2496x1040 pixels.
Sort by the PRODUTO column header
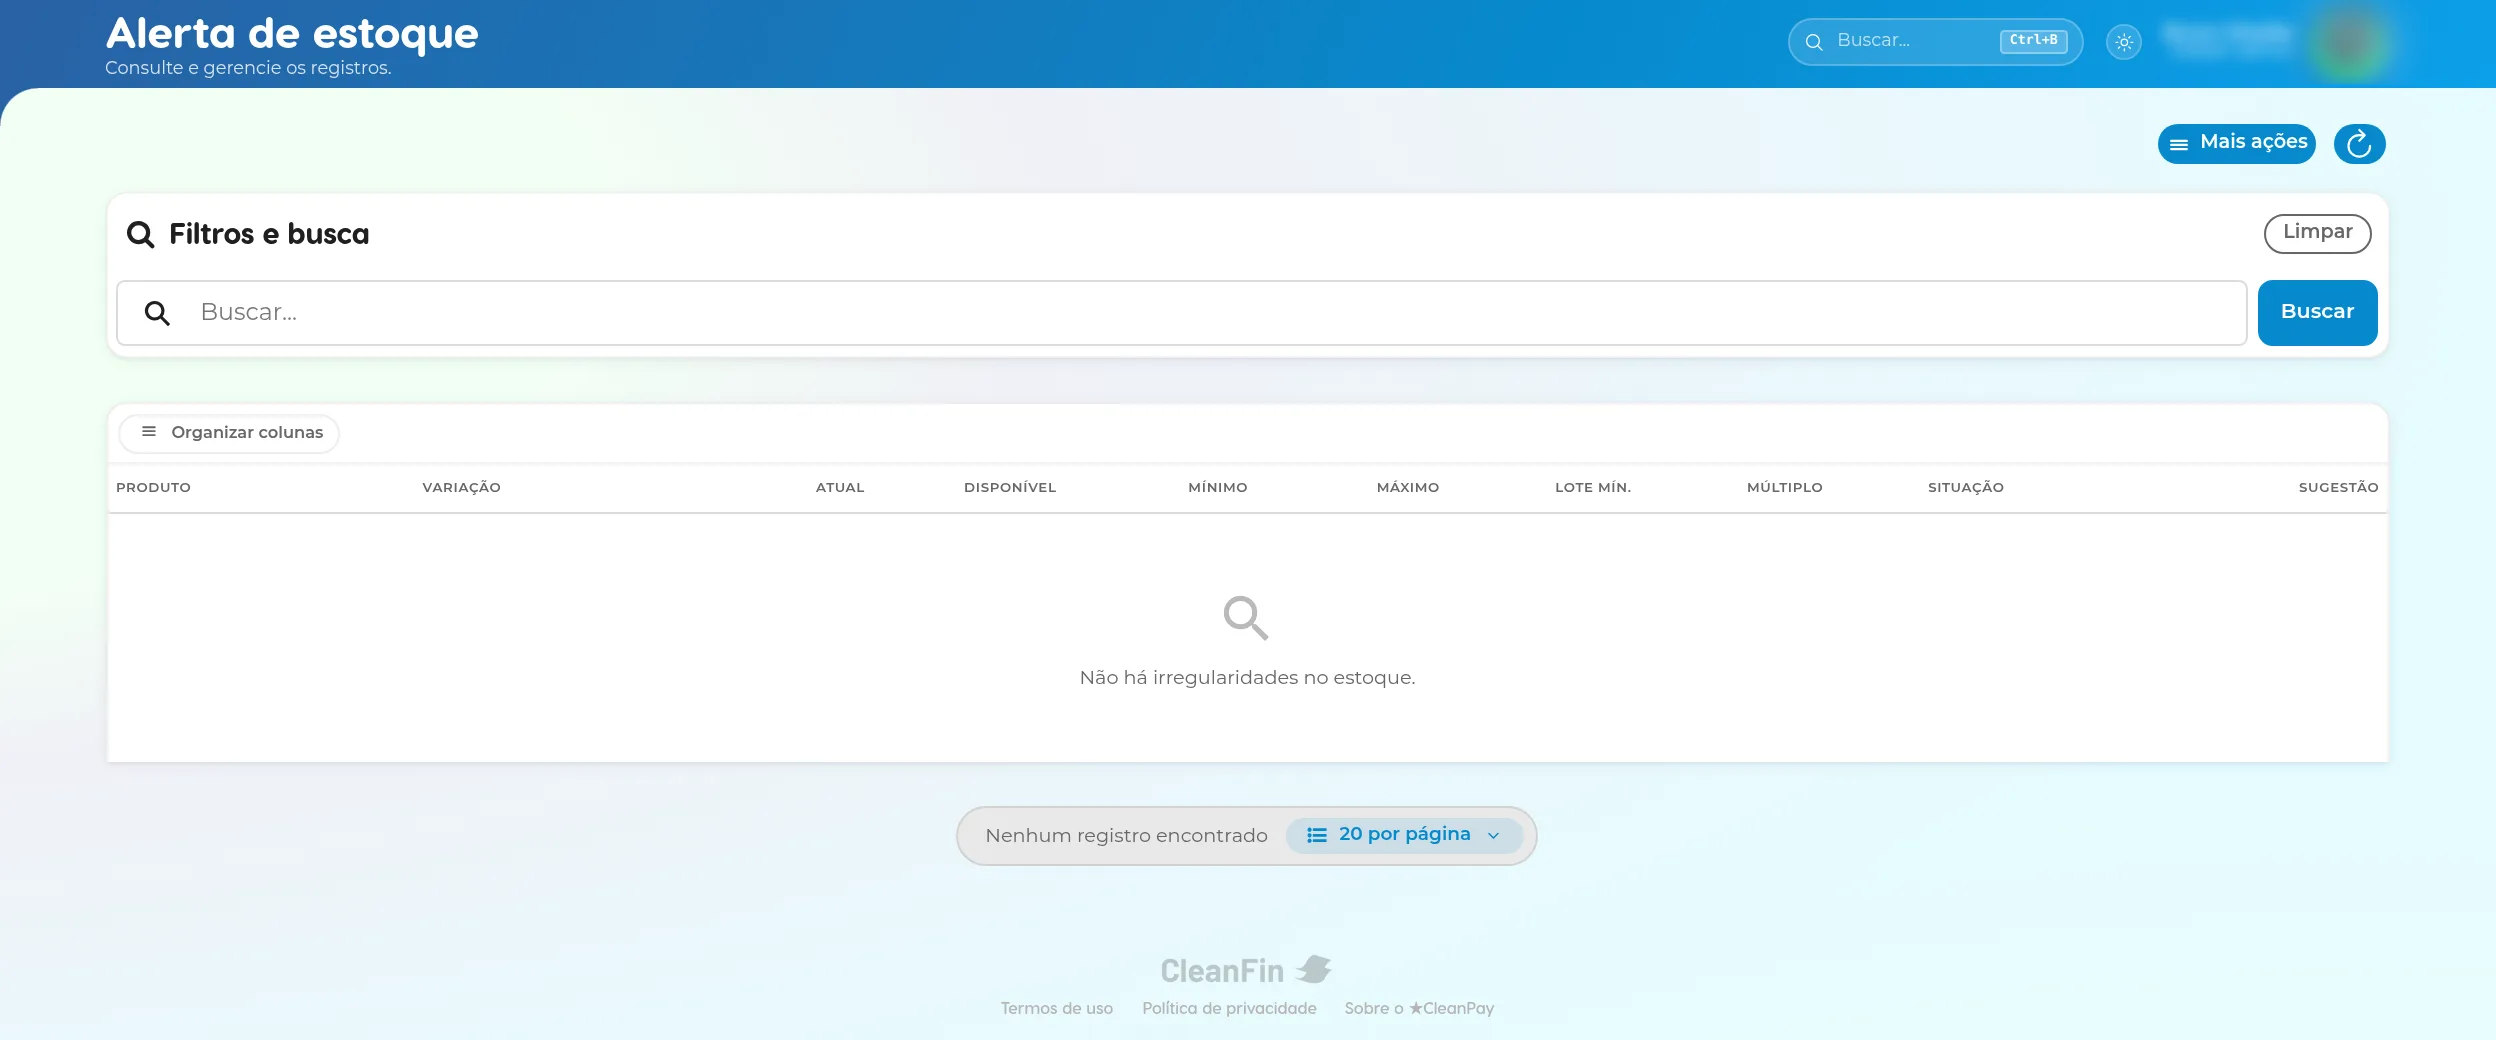[153, 488]
